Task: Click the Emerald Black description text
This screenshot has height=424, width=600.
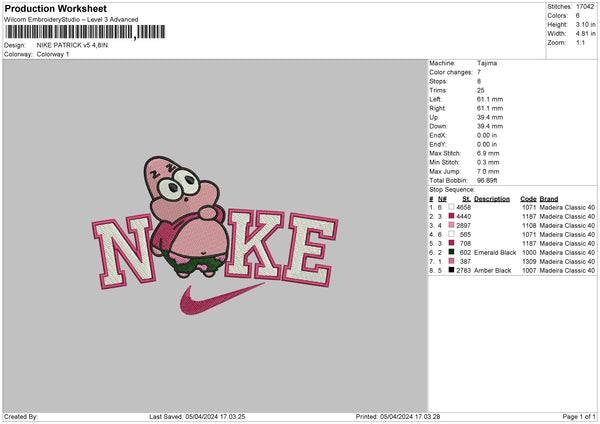Action: pyautogui.click(x=495, y=253)
